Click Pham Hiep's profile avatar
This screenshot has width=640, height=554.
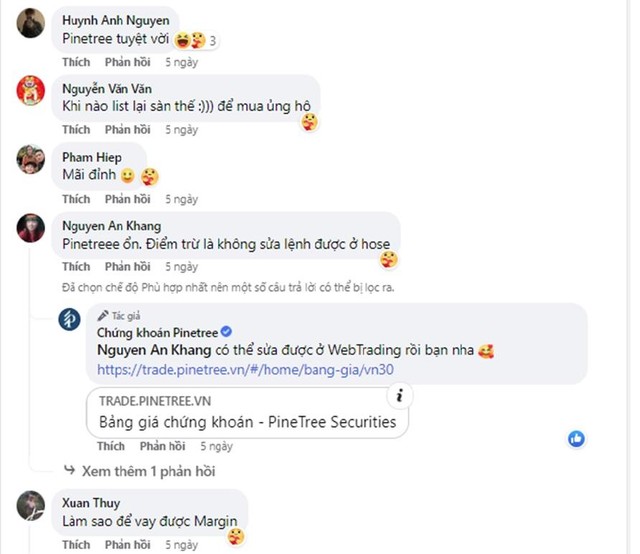tap(31, 159)
